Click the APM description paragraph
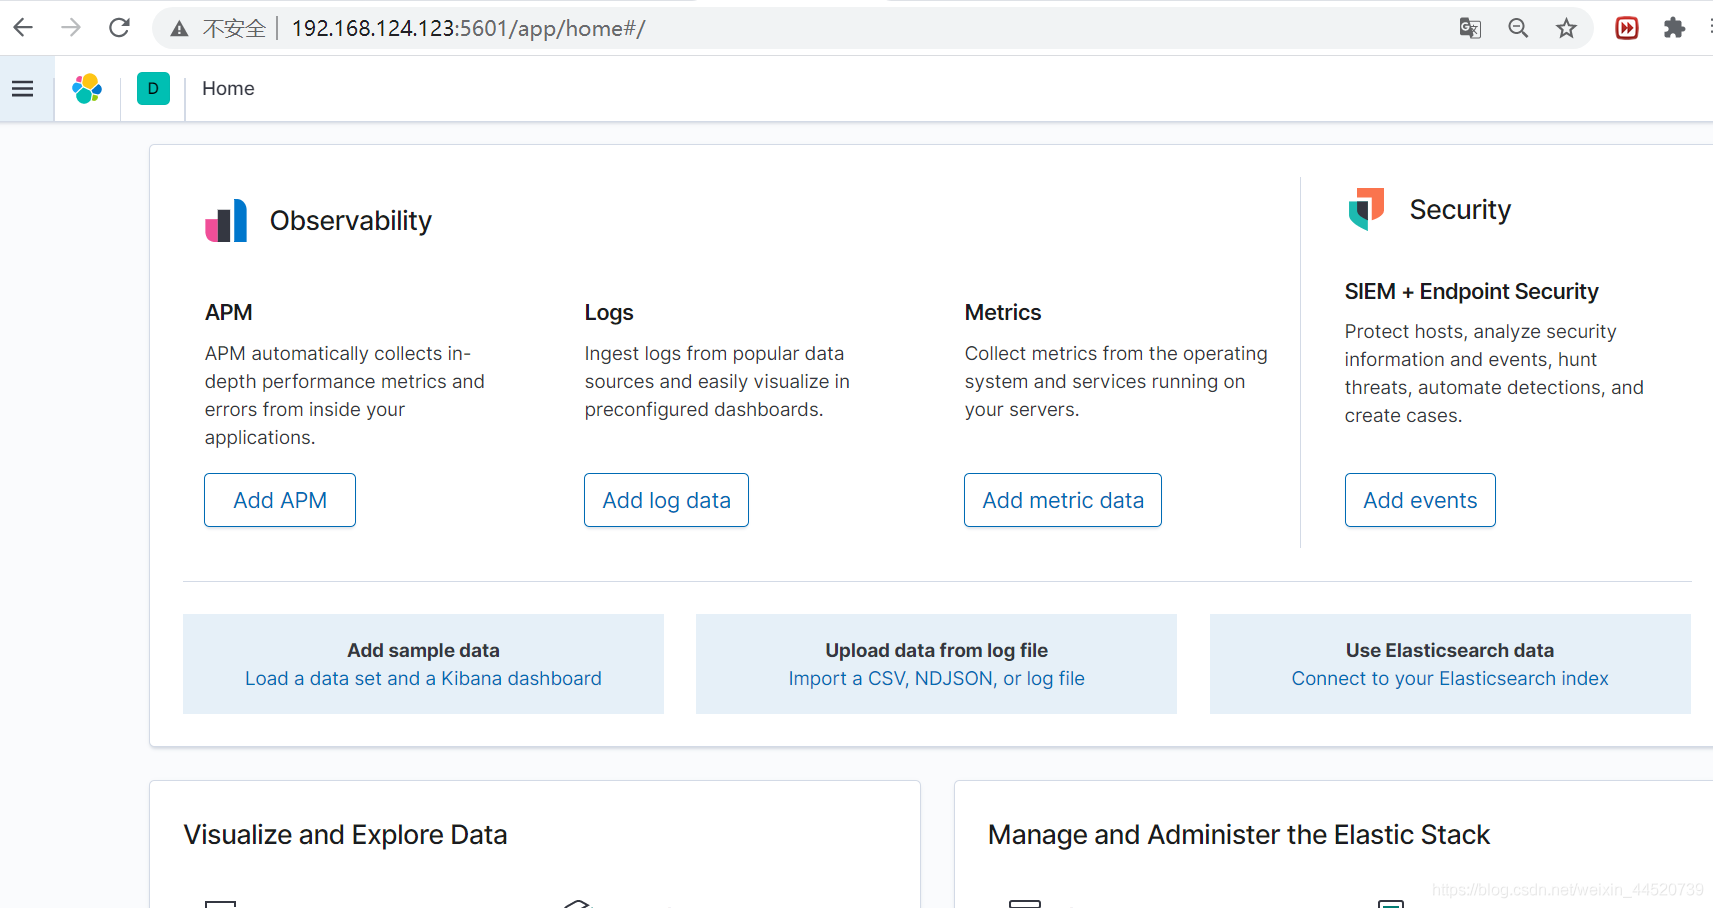Viewport: 1713px width, 908px height. 345,395
